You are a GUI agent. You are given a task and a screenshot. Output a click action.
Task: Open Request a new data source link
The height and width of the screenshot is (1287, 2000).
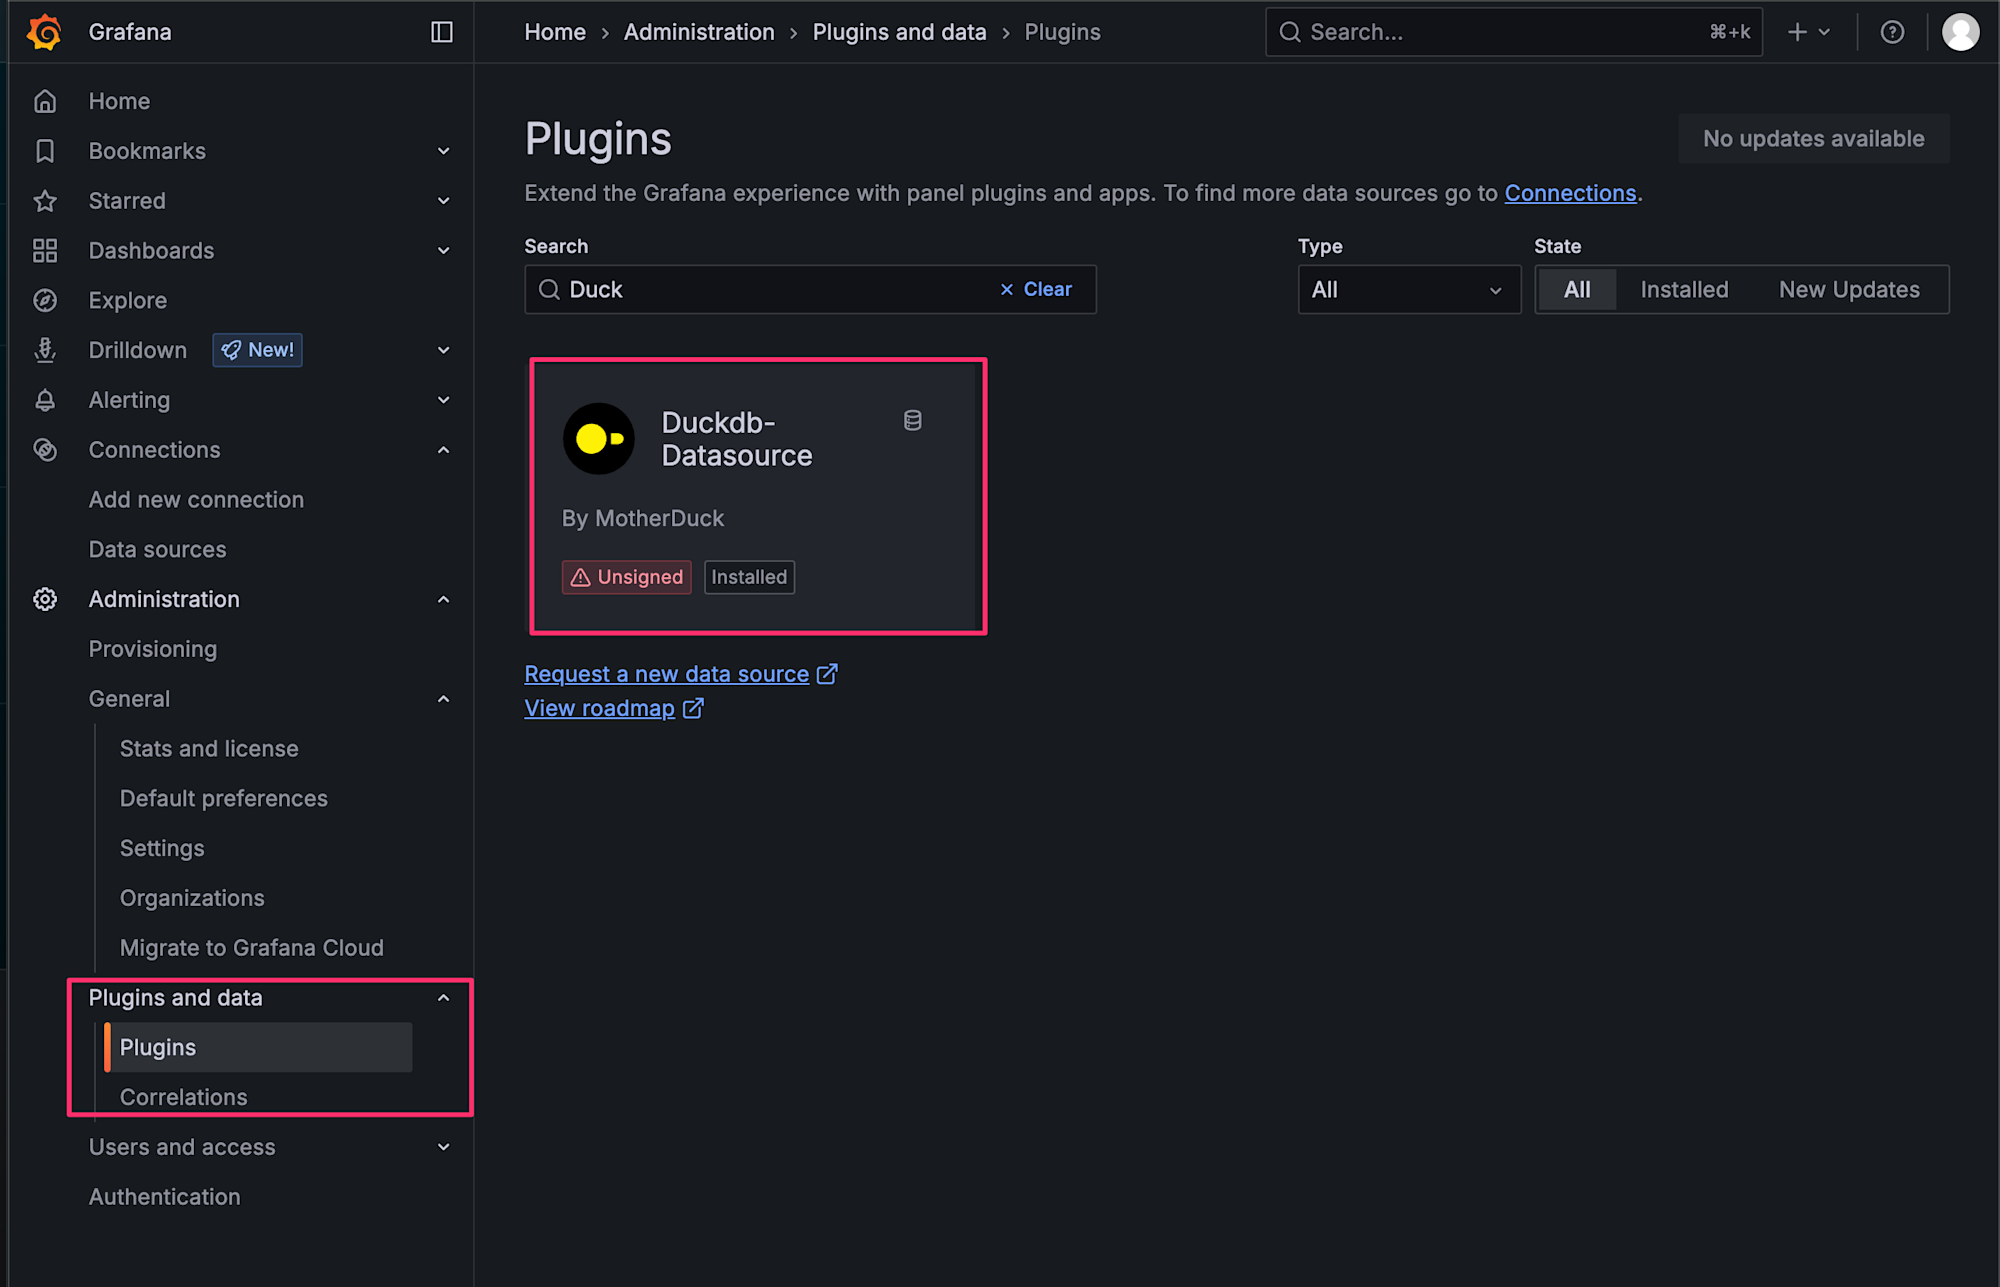667,674
